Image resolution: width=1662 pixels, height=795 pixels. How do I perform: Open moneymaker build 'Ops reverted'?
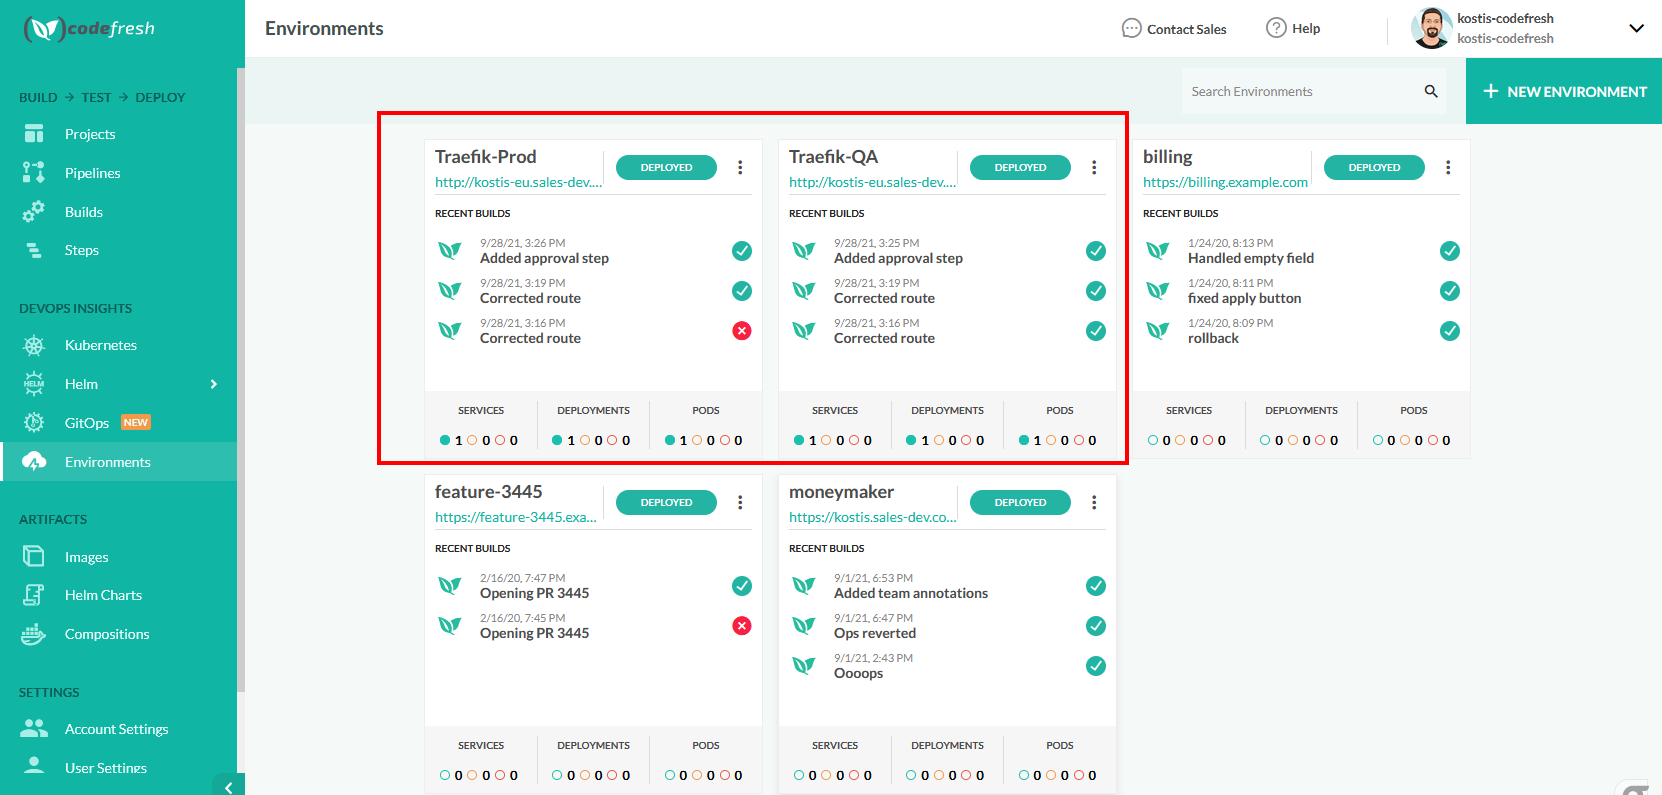point(875,633)
